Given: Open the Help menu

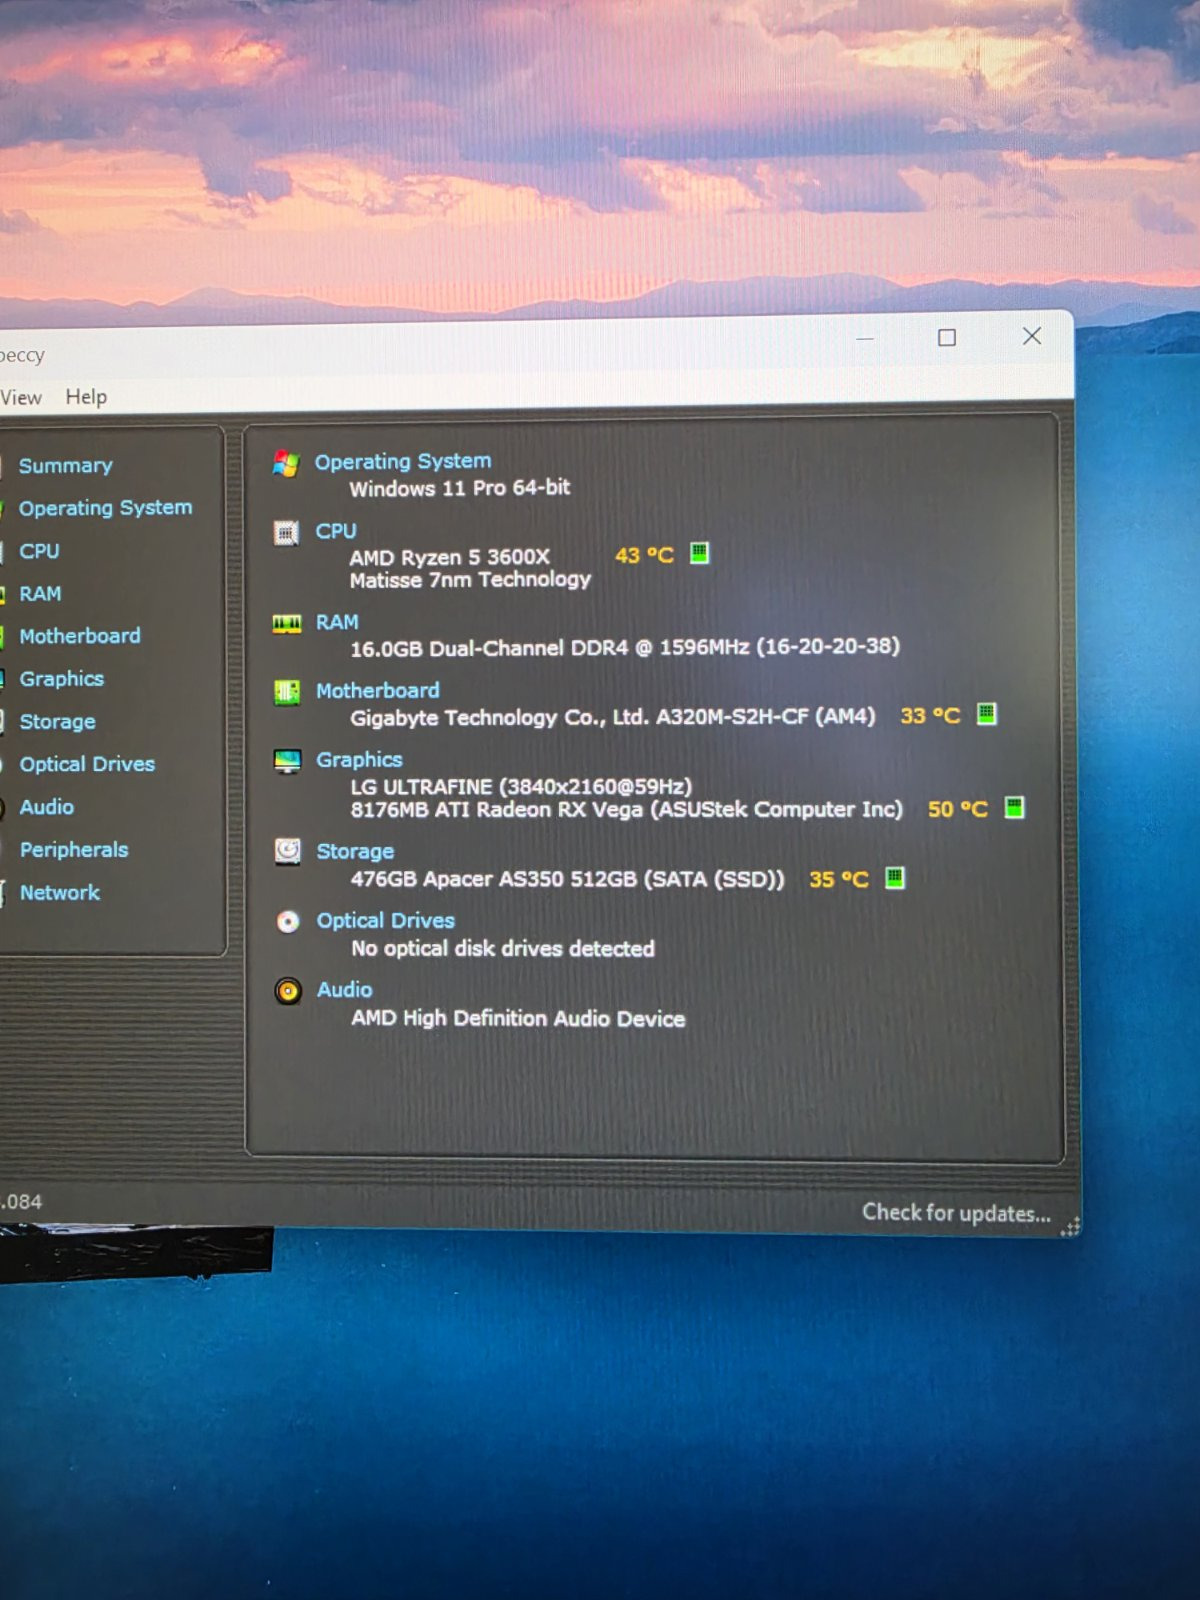Looking at the screenshot, I should click(x=86, y=397).
